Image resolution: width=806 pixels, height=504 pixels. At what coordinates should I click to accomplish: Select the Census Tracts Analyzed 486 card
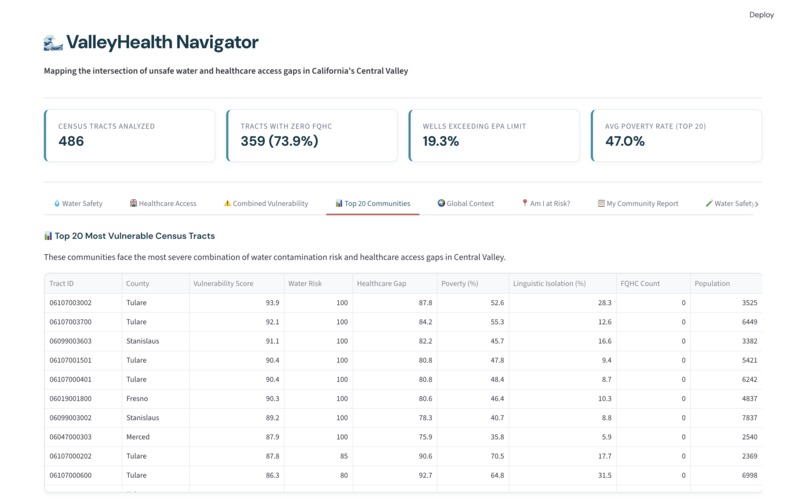(x=130, y=135)
